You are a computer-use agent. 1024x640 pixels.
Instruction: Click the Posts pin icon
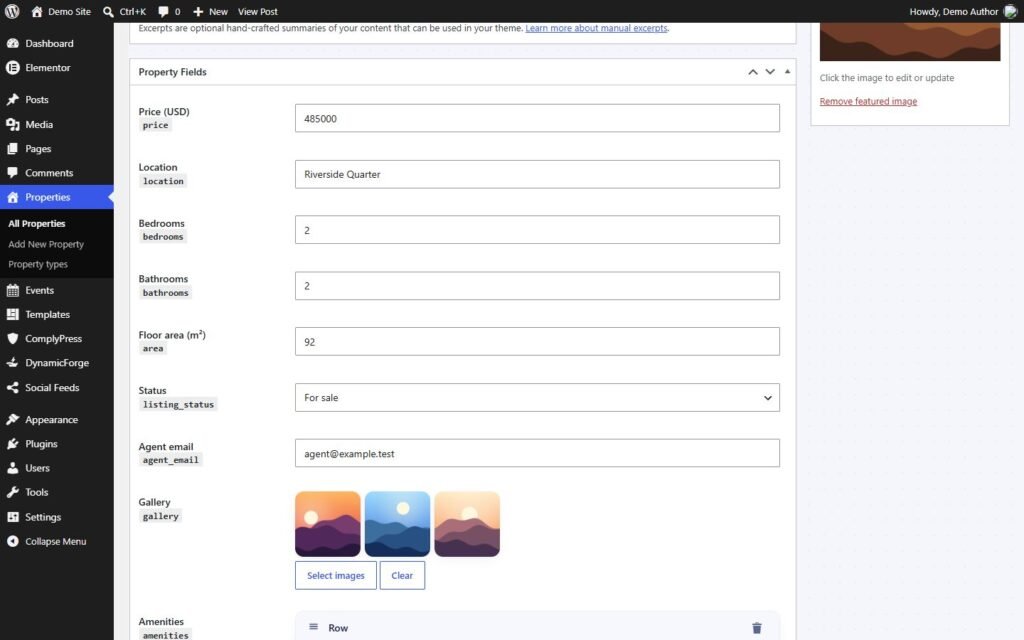(x=12, y=99)
